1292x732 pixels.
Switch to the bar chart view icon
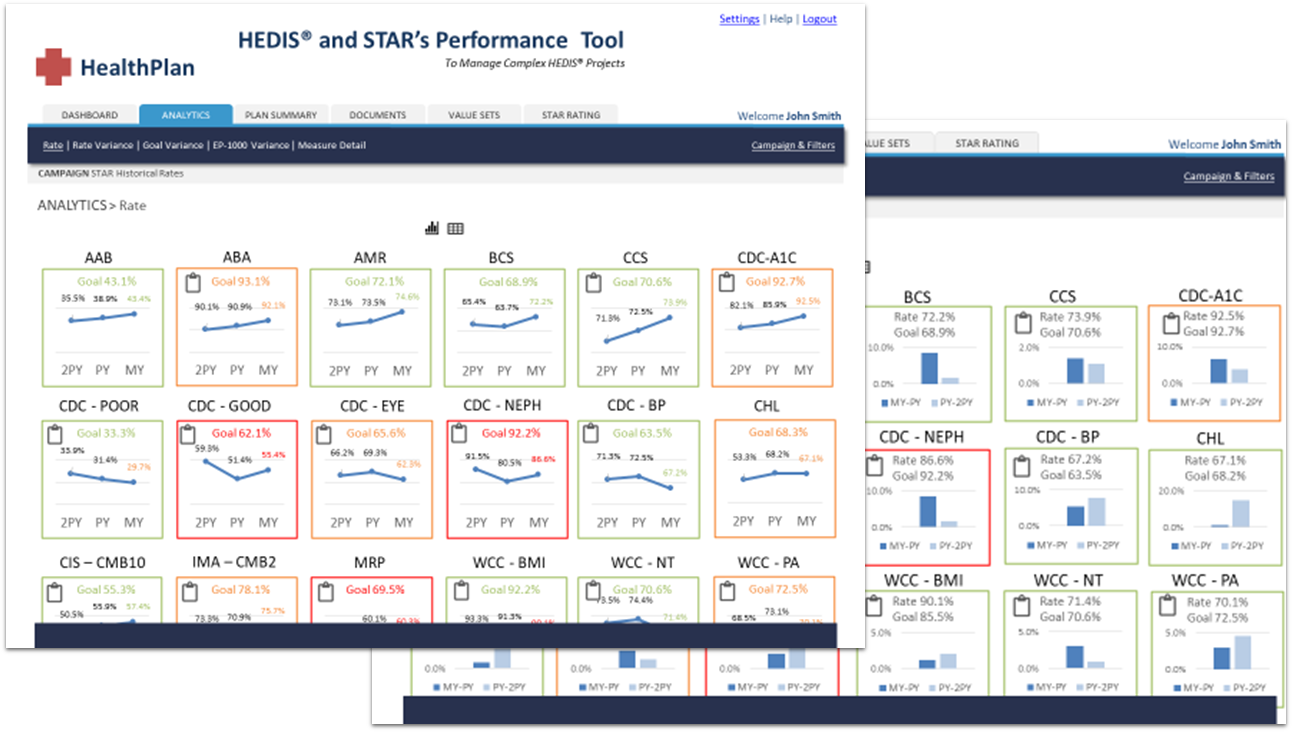click(432, 229)
